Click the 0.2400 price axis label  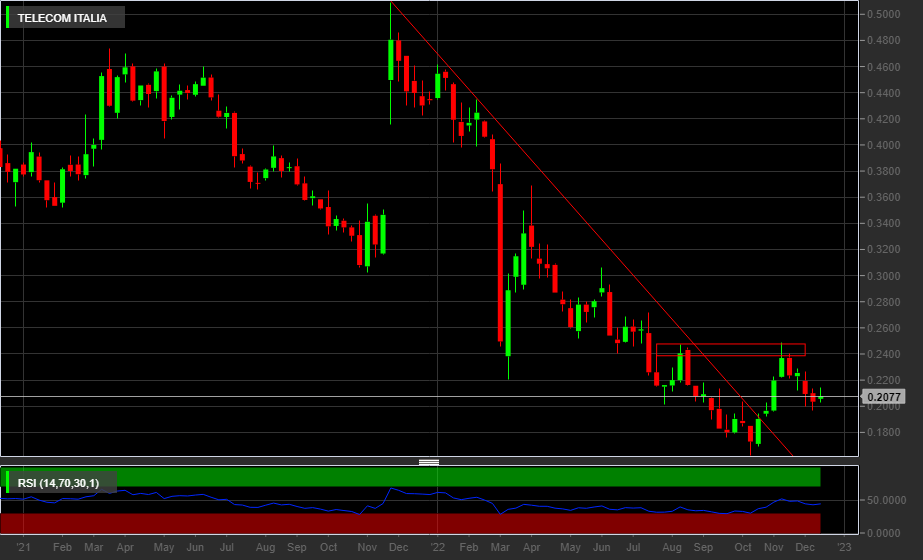[884, 354]
